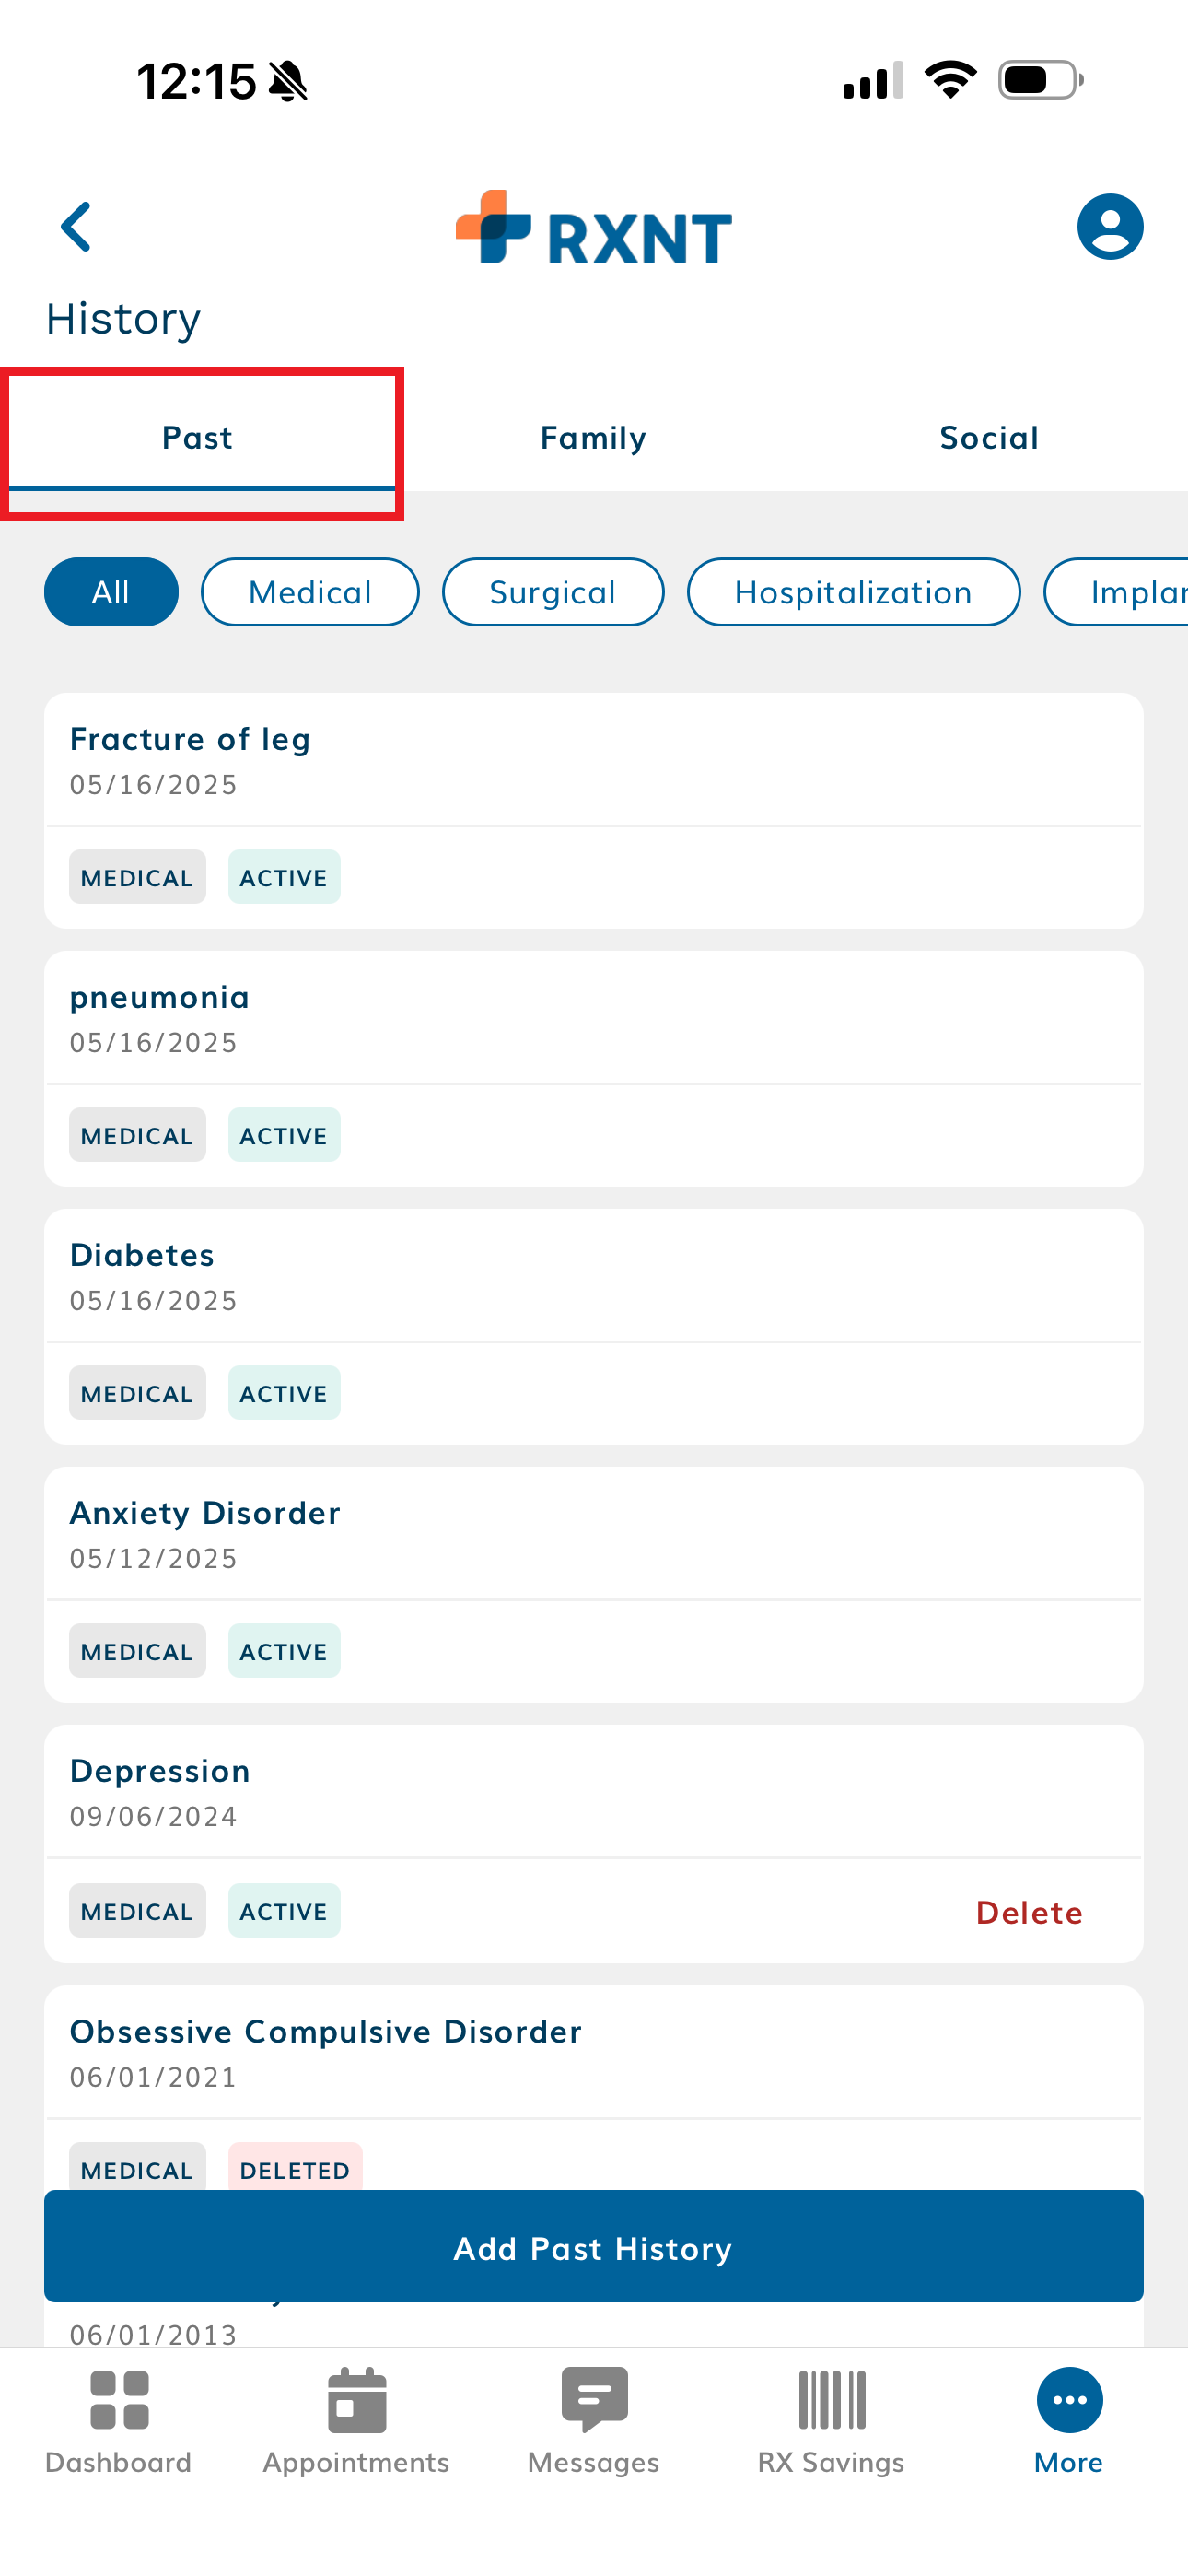Viewport: 1188px width, 2576px height.
Task: Switch to the Social tab
Action: [989, 438]
